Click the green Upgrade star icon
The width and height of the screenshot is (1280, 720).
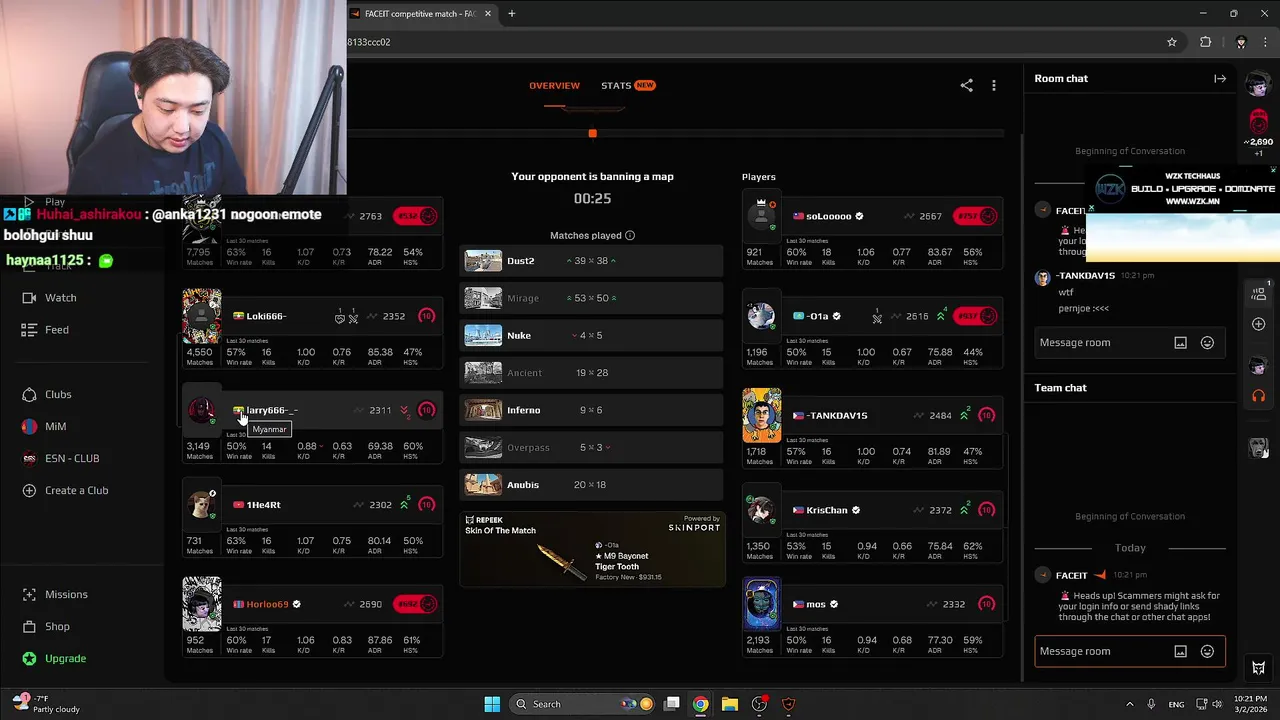pos(29,659)
